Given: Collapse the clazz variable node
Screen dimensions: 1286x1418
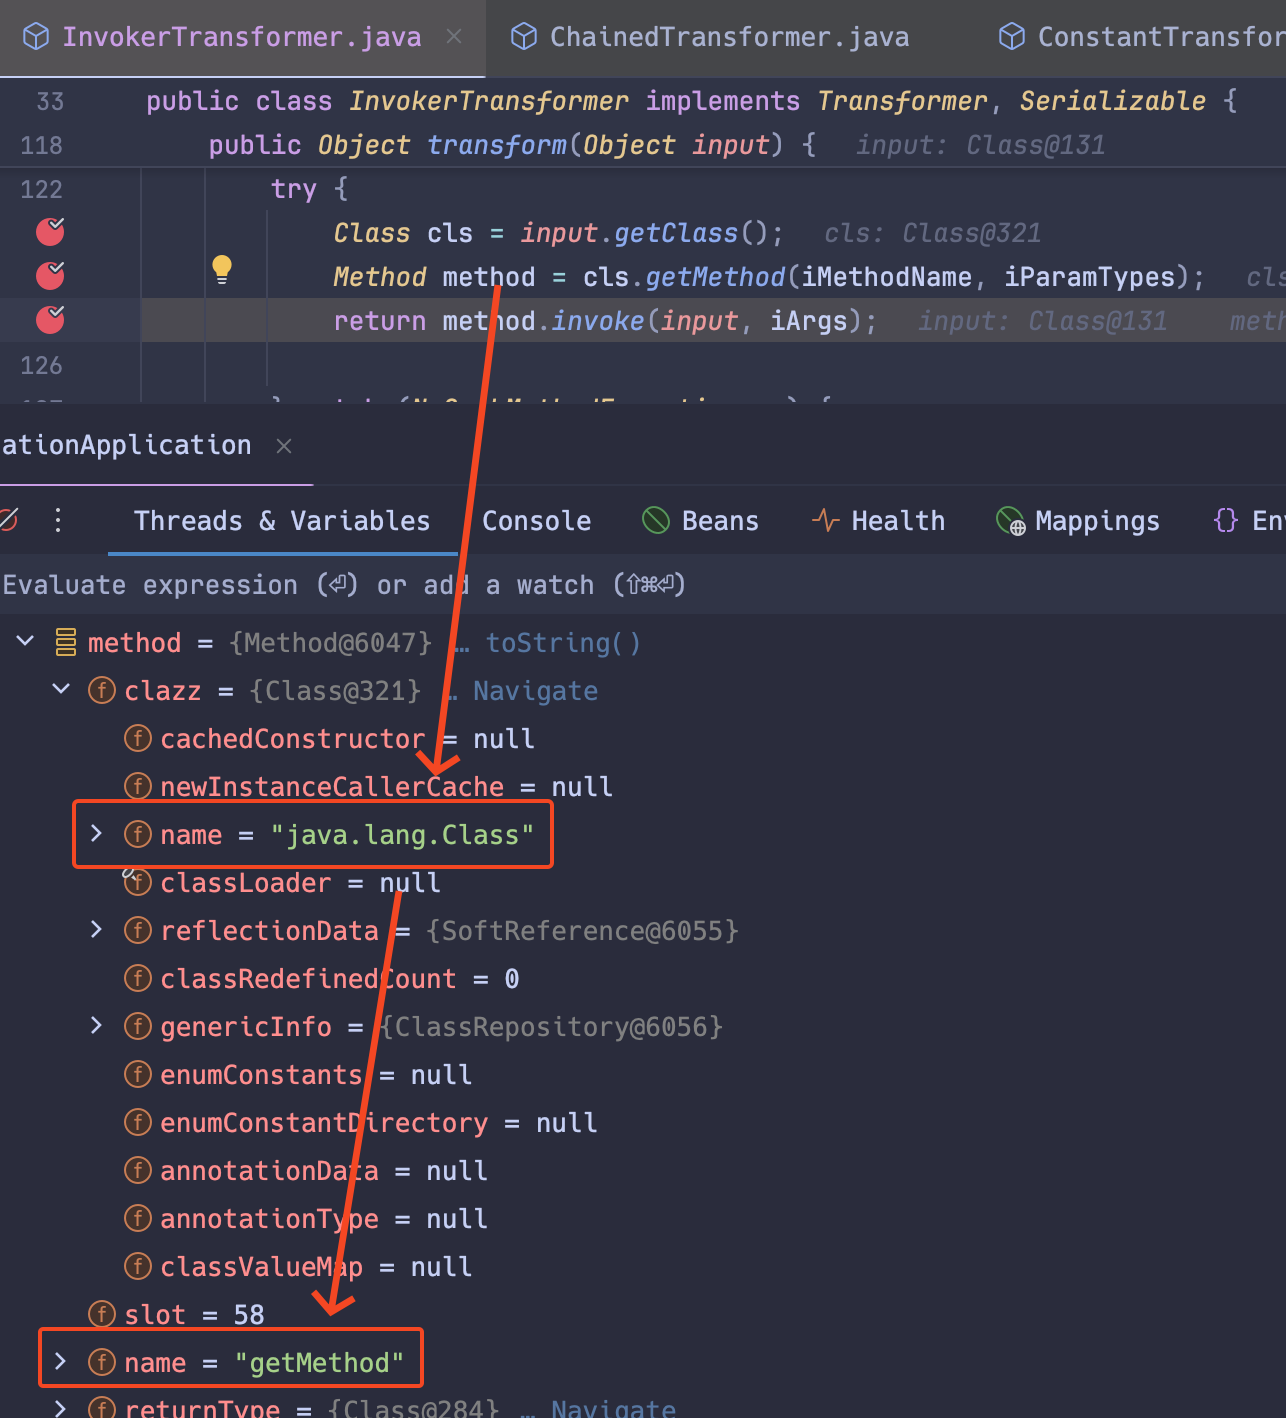Looking at the screenshot, I should [60, 689].
